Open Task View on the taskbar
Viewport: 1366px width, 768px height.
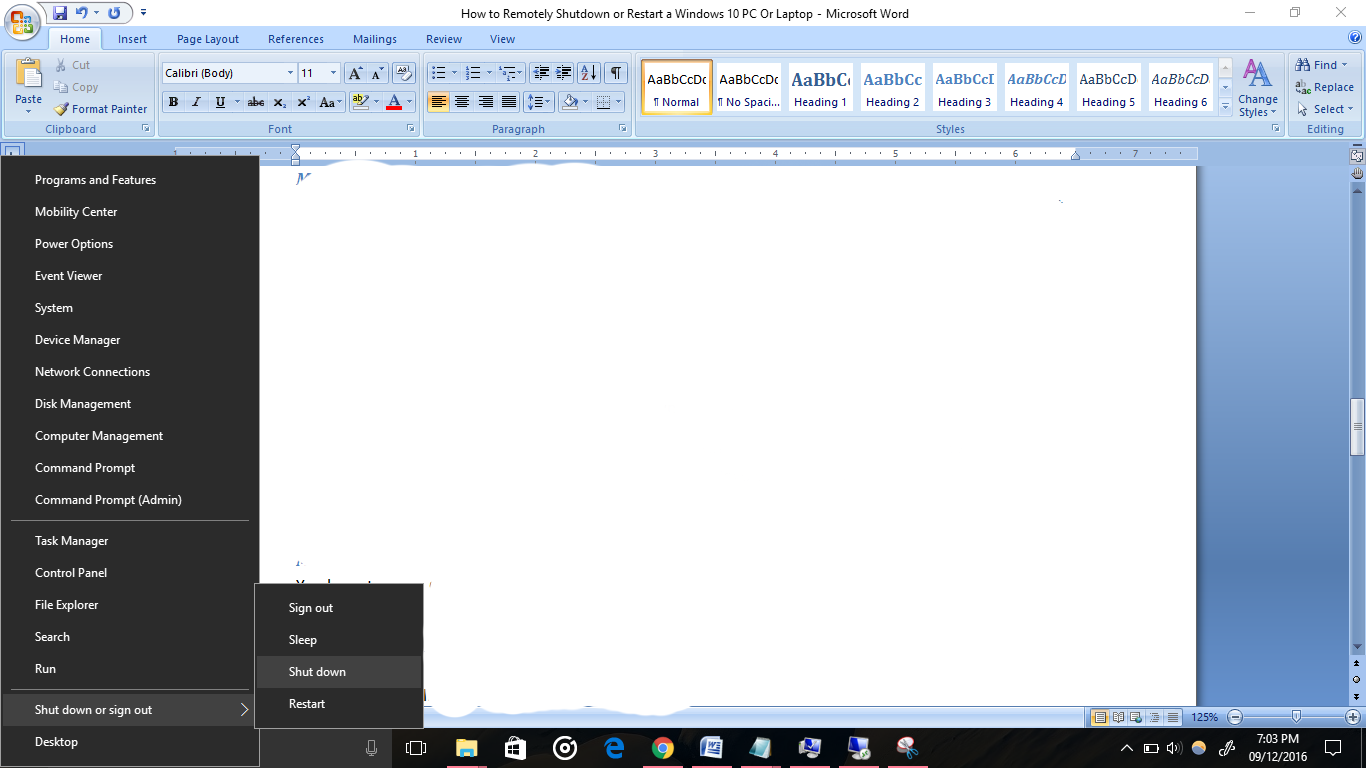[416, 748]
